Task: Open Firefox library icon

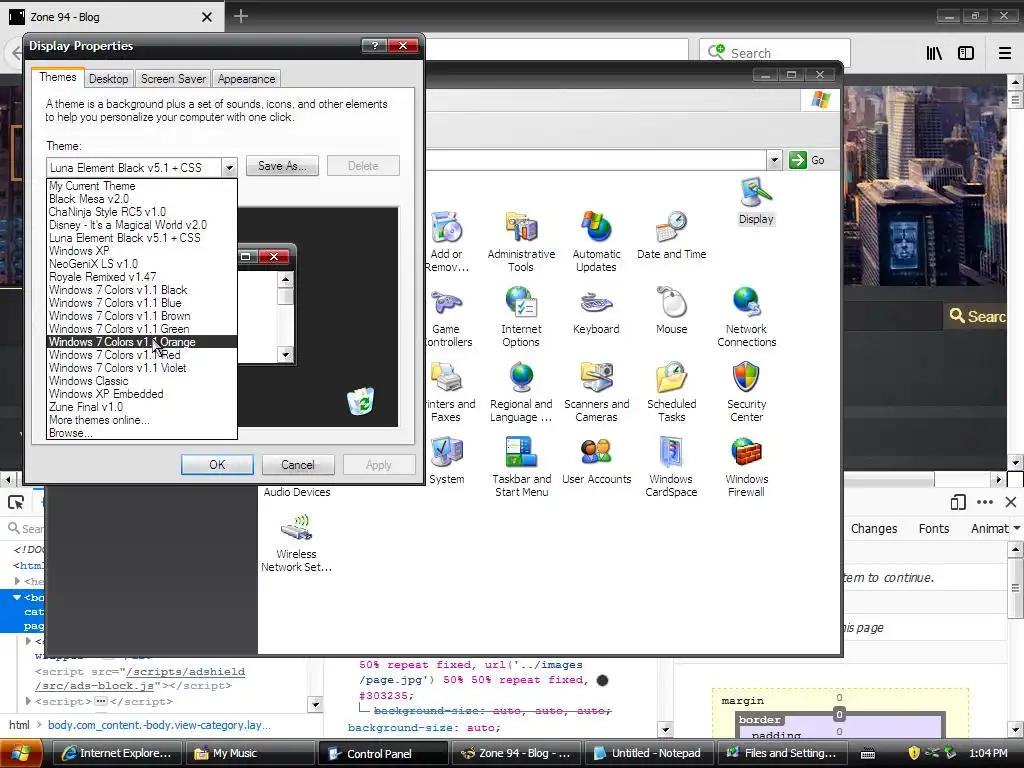Action: click(x=934, y=53)
